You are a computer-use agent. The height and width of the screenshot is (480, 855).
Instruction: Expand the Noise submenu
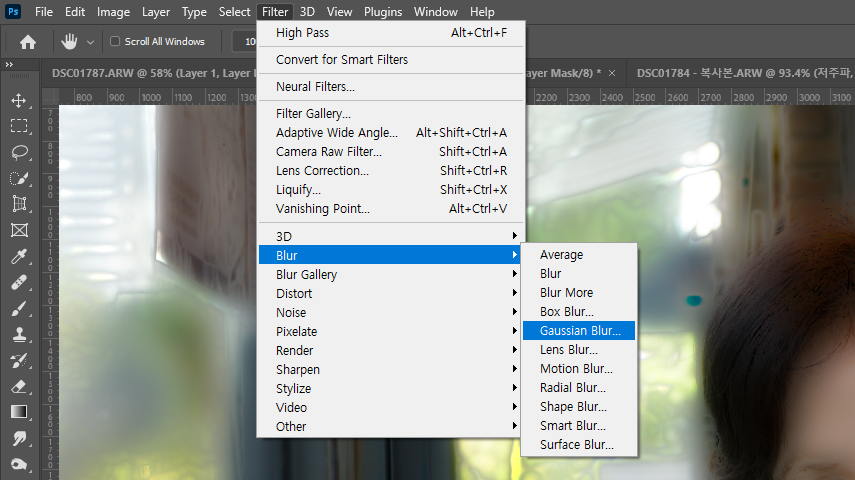tap(391, 313)
